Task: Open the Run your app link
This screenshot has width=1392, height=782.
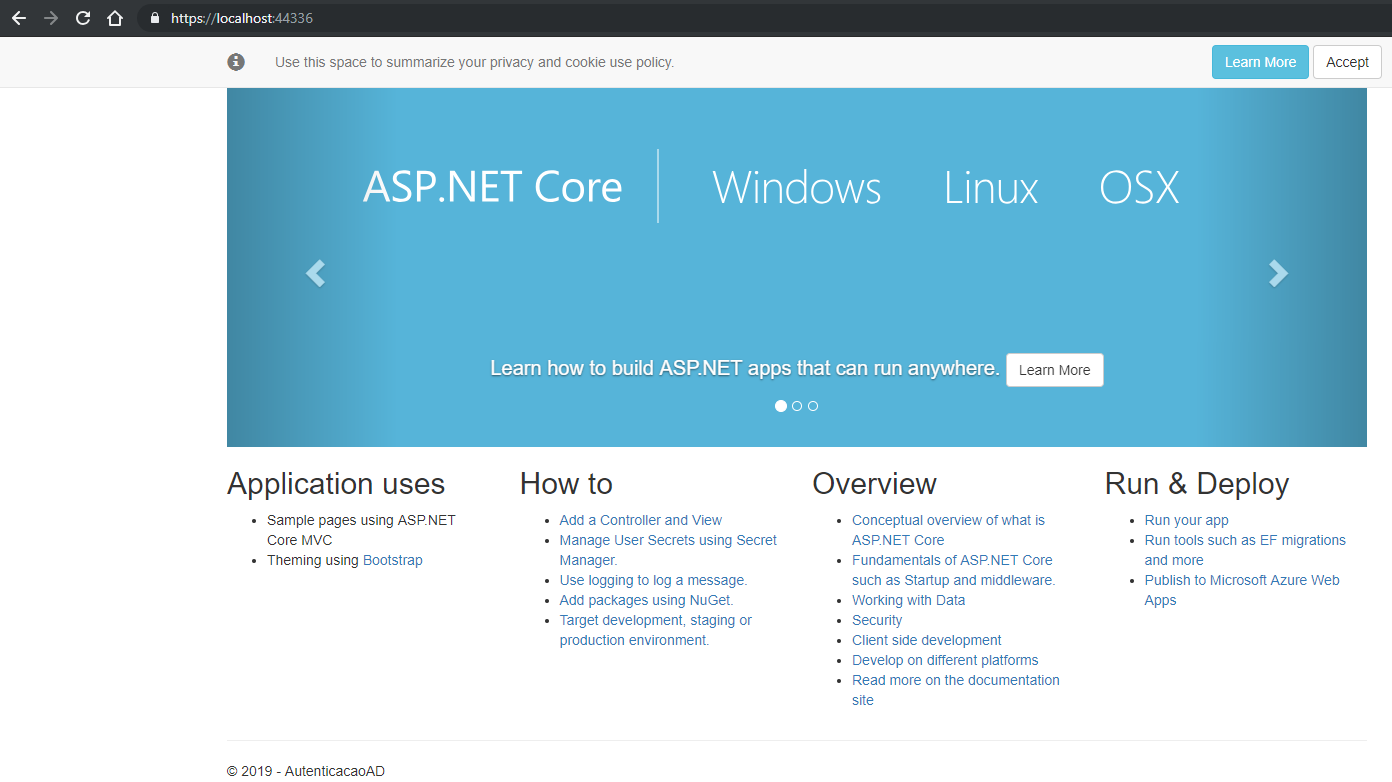Action: pyautogui.click(x=1186, y=520)
